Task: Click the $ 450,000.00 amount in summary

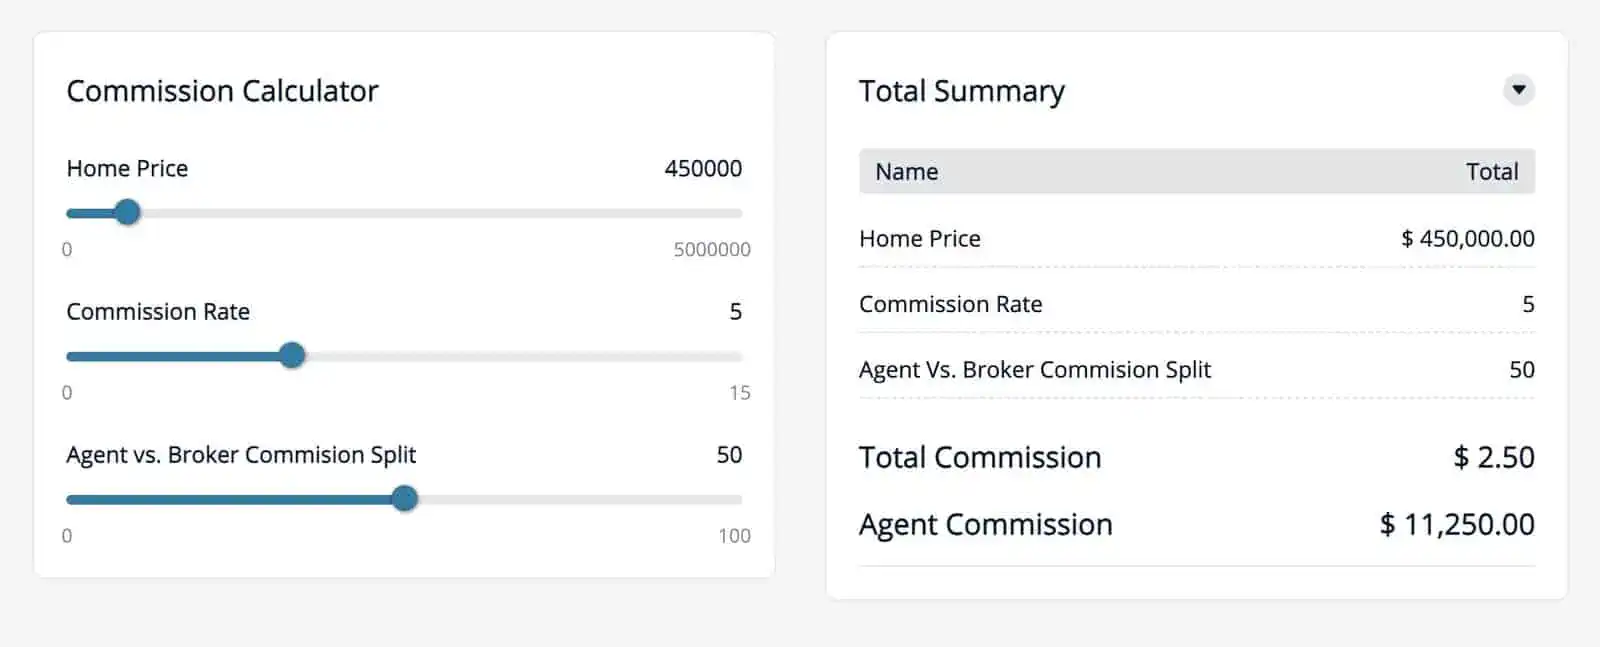Action: [1467, 239]
